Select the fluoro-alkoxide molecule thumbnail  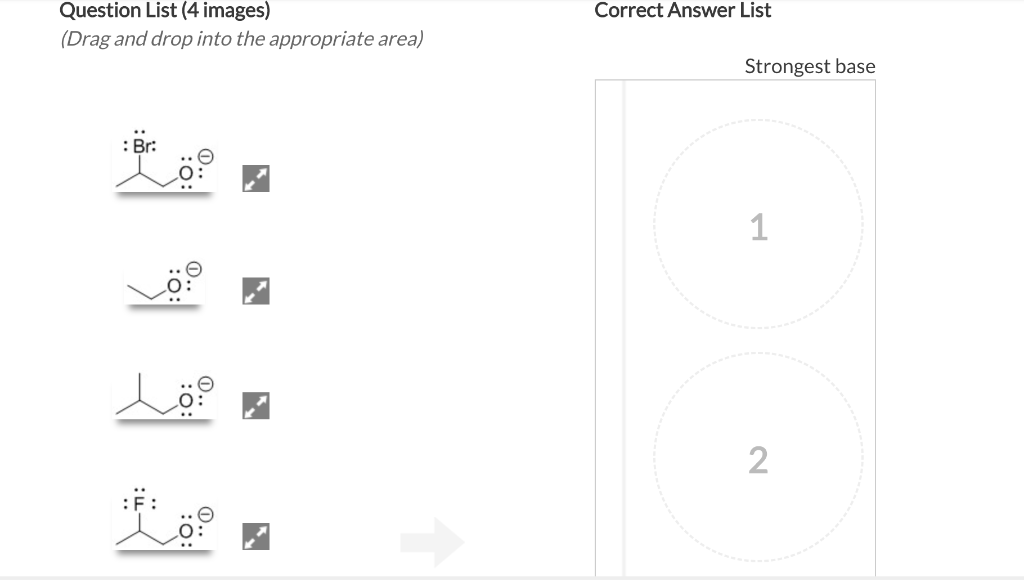[163, 528]
